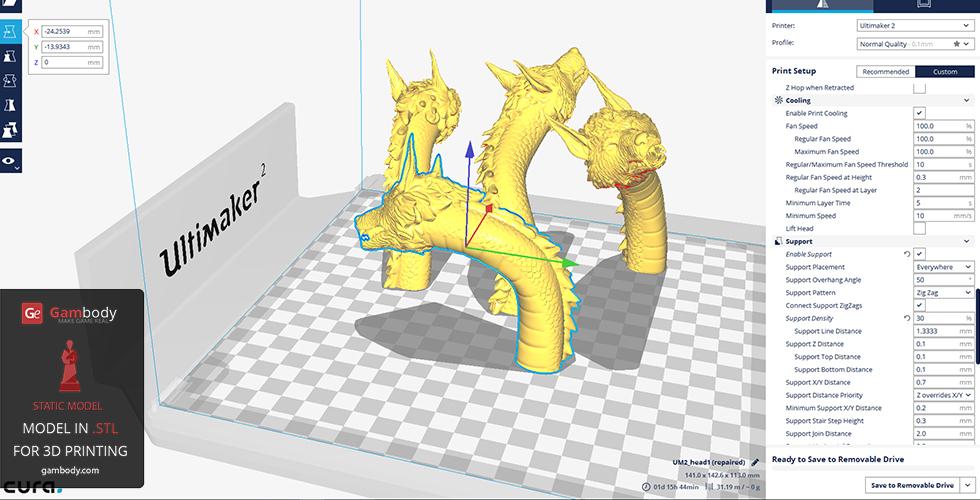Toggle Z Hop when Retracted checkbox
Image resolution: width=980 pixels, height=500 pixels.
tap(919, 88)
